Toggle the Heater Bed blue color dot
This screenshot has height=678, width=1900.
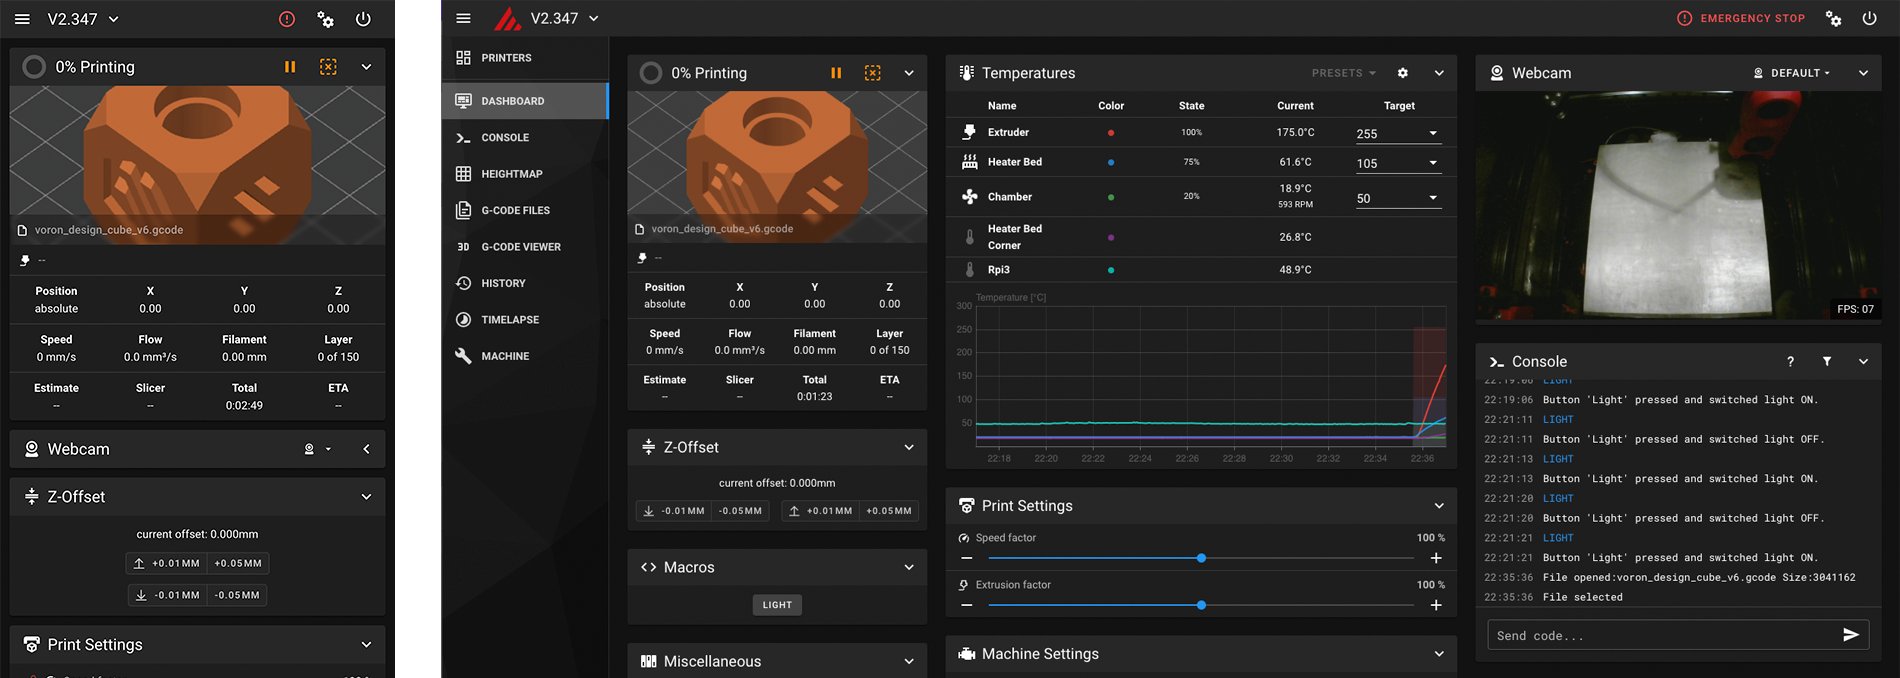tap(1111, 162)
